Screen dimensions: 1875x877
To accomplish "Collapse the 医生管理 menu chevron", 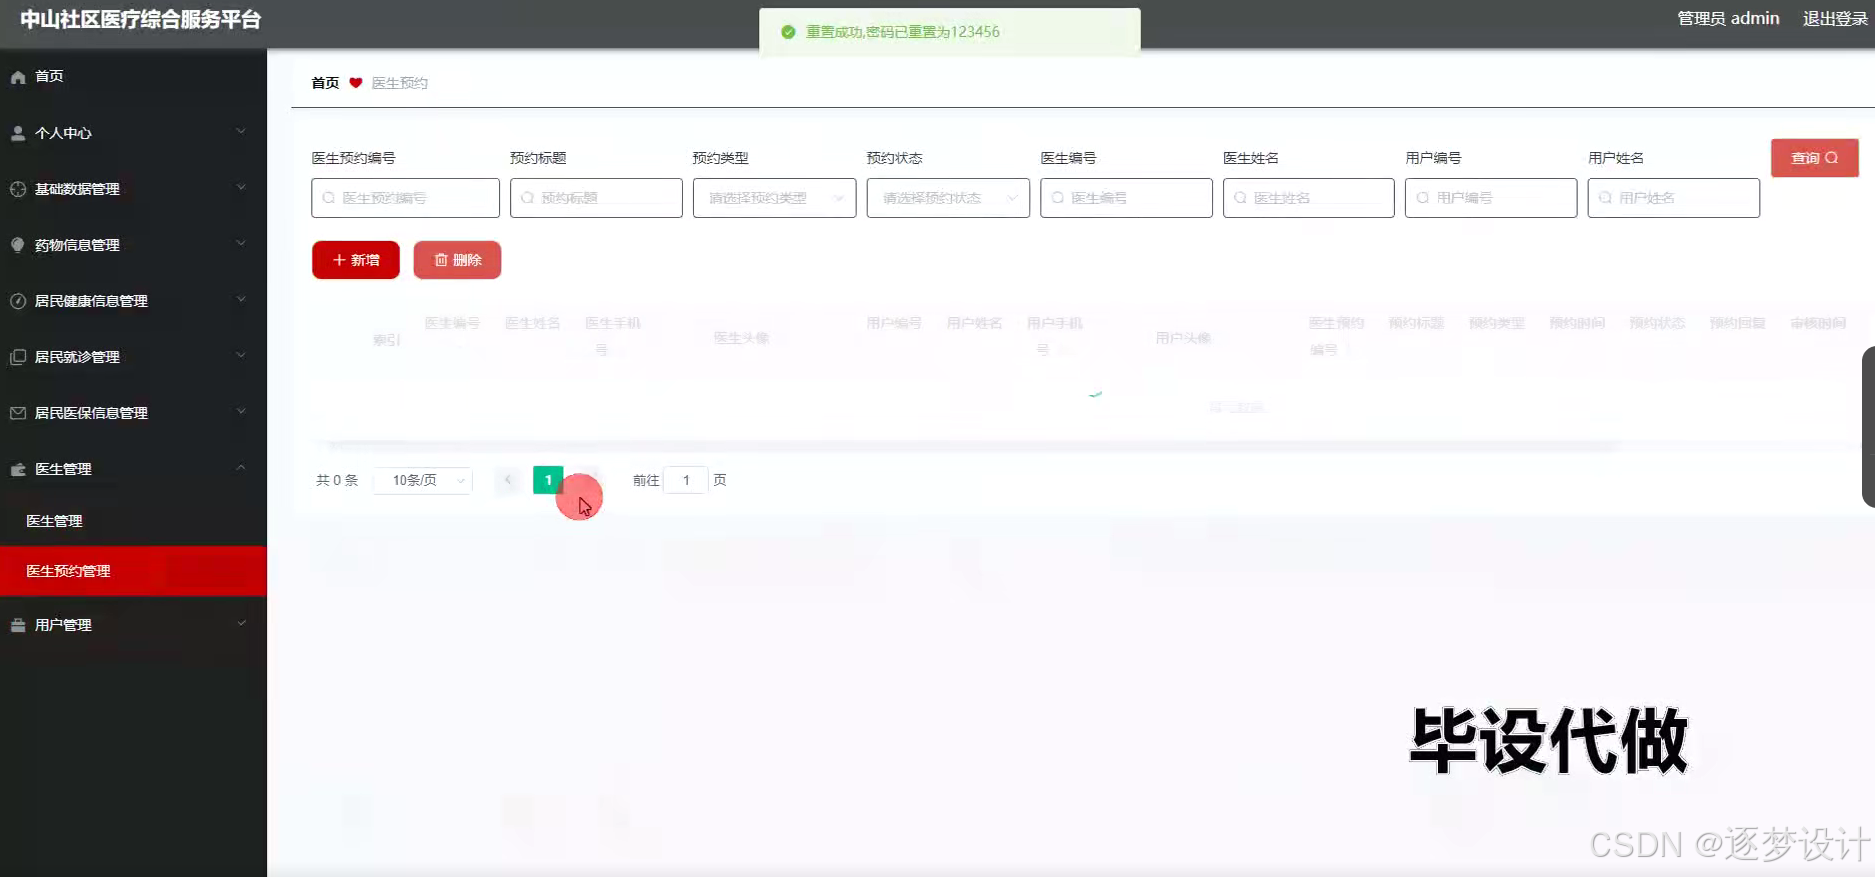I will [241, 468].
